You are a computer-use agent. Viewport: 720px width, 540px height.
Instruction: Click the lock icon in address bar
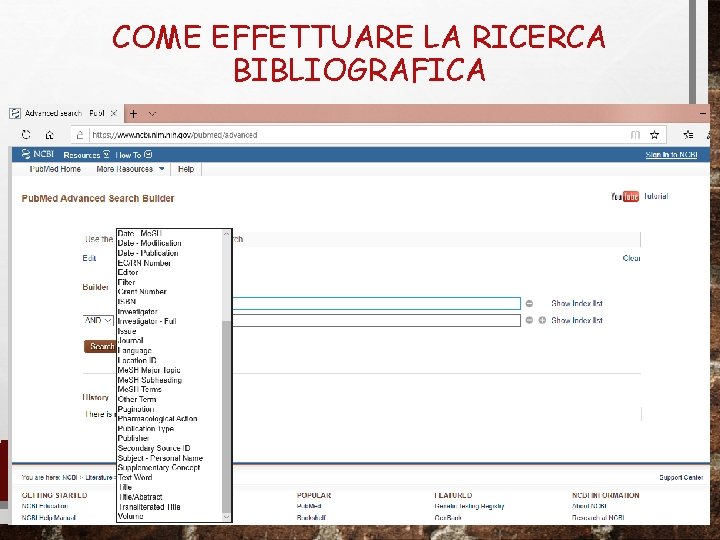[x=80, y=135]
